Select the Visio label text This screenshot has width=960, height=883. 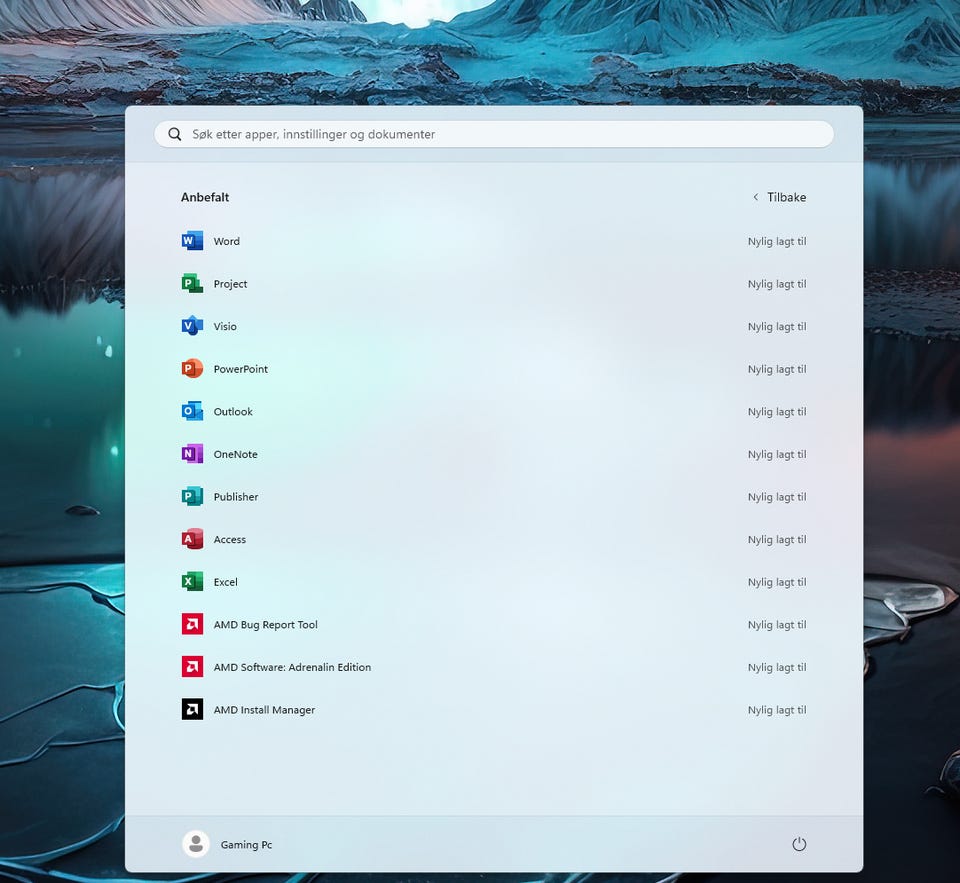pos(225,326)
